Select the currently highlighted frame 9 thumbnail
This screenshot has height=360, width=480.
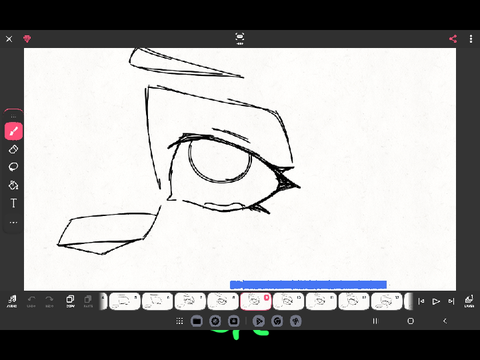[256, 301]
